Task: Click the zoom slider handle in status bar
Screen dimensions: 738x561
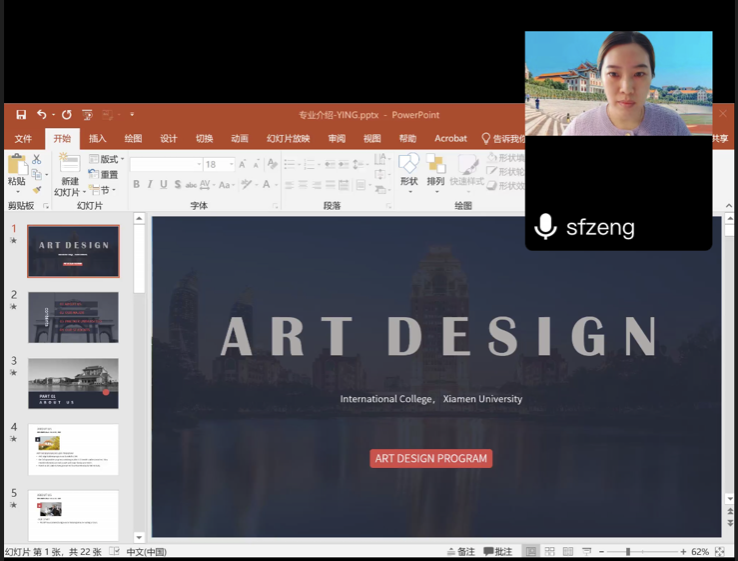Action: tap(628, 552)
